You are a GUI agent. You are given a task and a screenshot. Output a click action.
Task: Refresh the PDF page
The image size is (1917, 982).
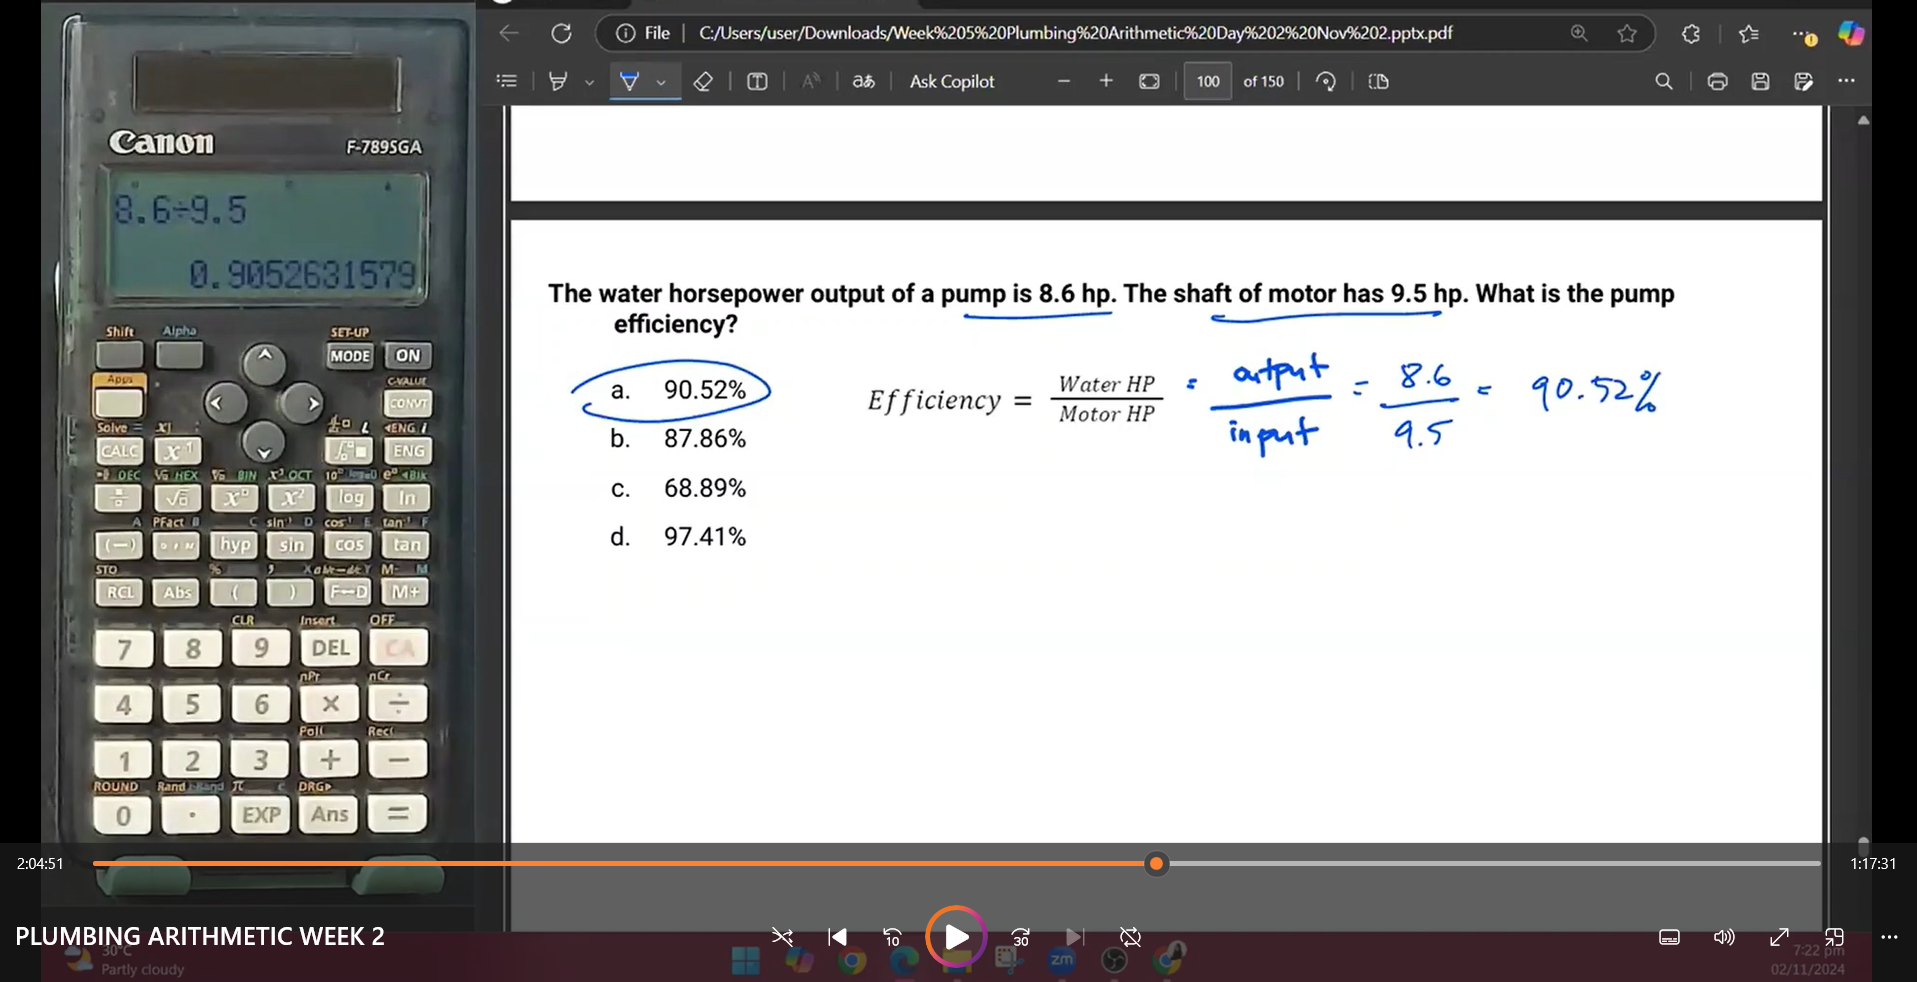(562, 33)
